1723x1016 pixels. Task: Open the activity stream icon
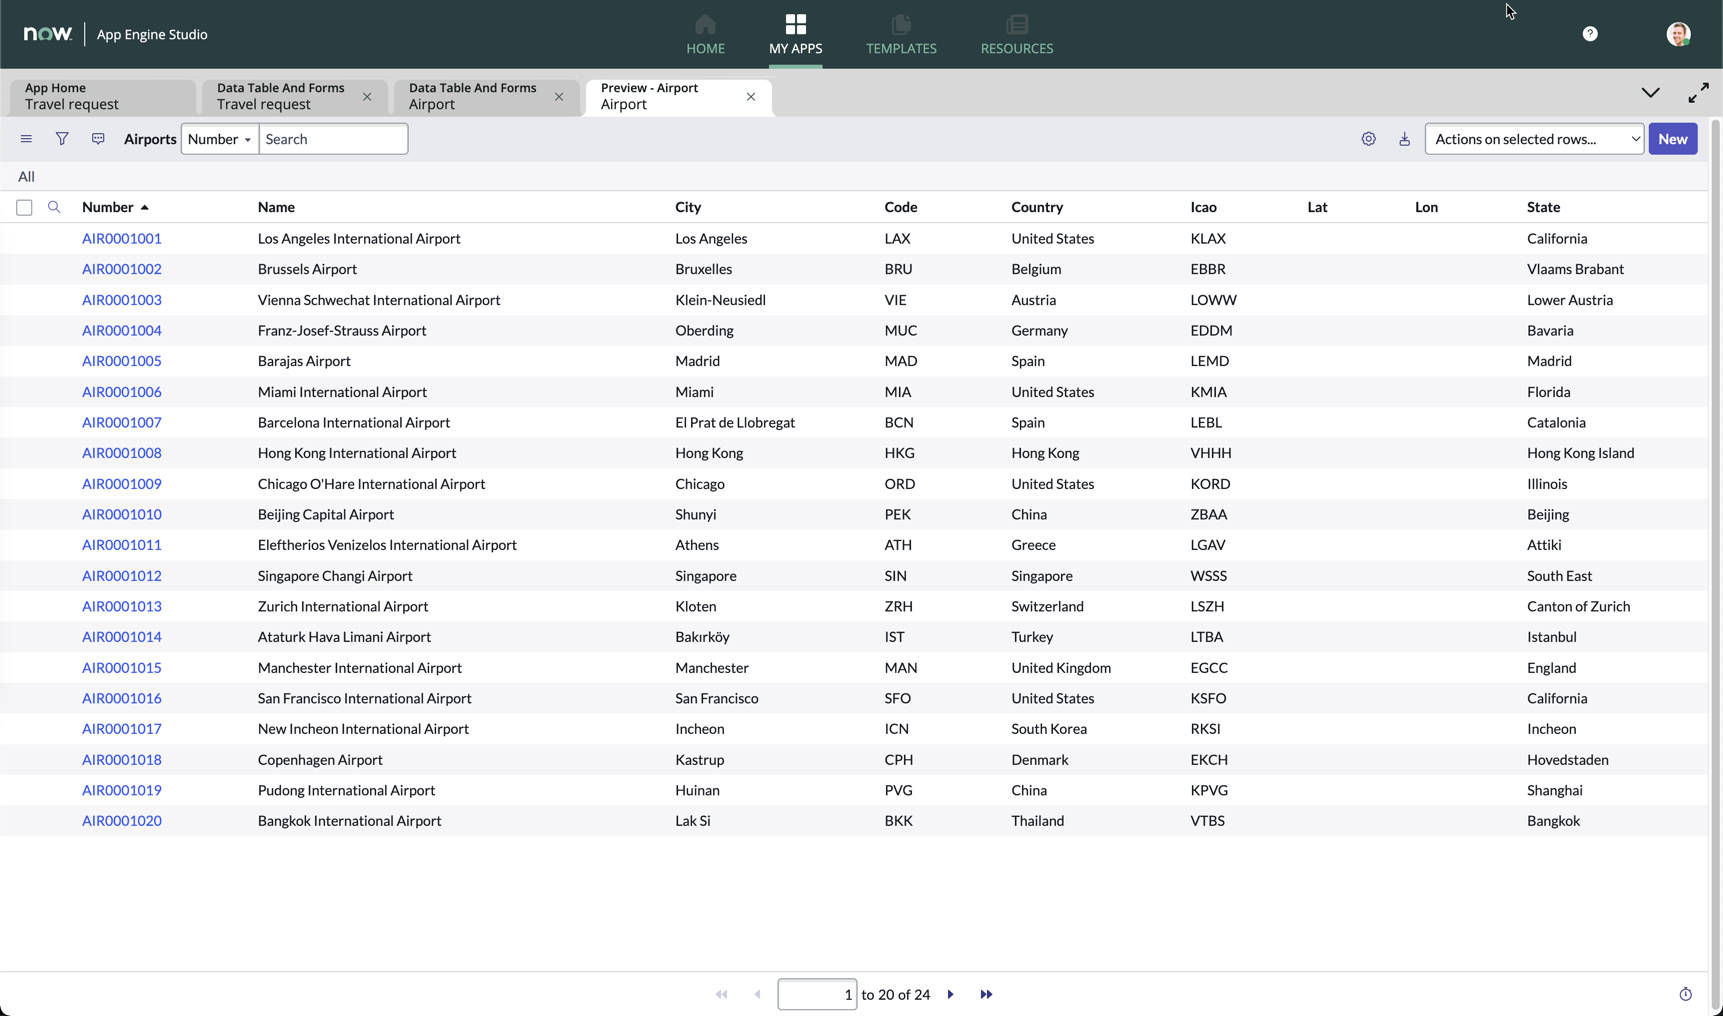pos(98,139)
